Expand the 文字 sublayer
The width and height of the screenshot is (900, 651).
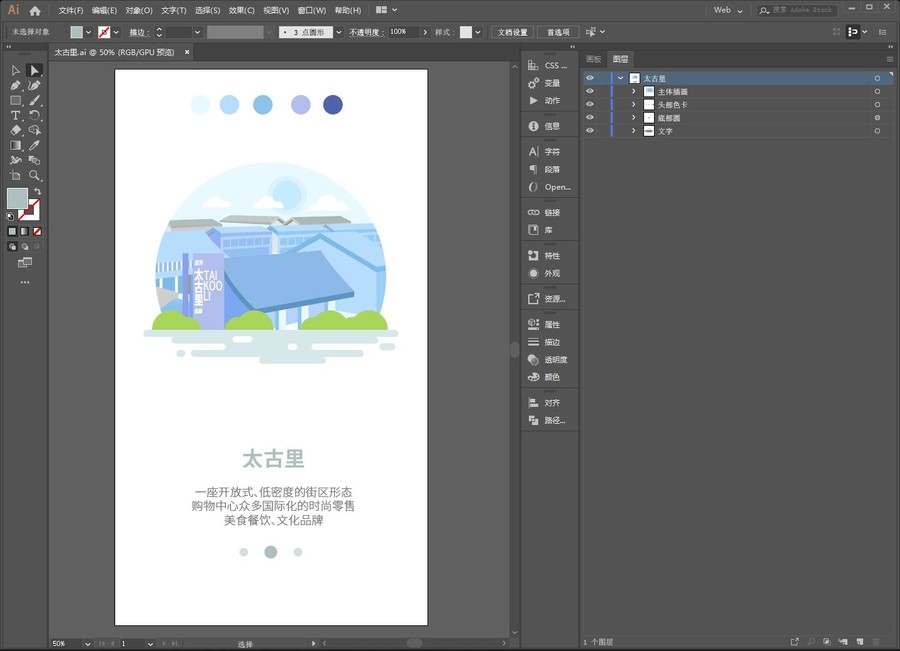point(634,131)
